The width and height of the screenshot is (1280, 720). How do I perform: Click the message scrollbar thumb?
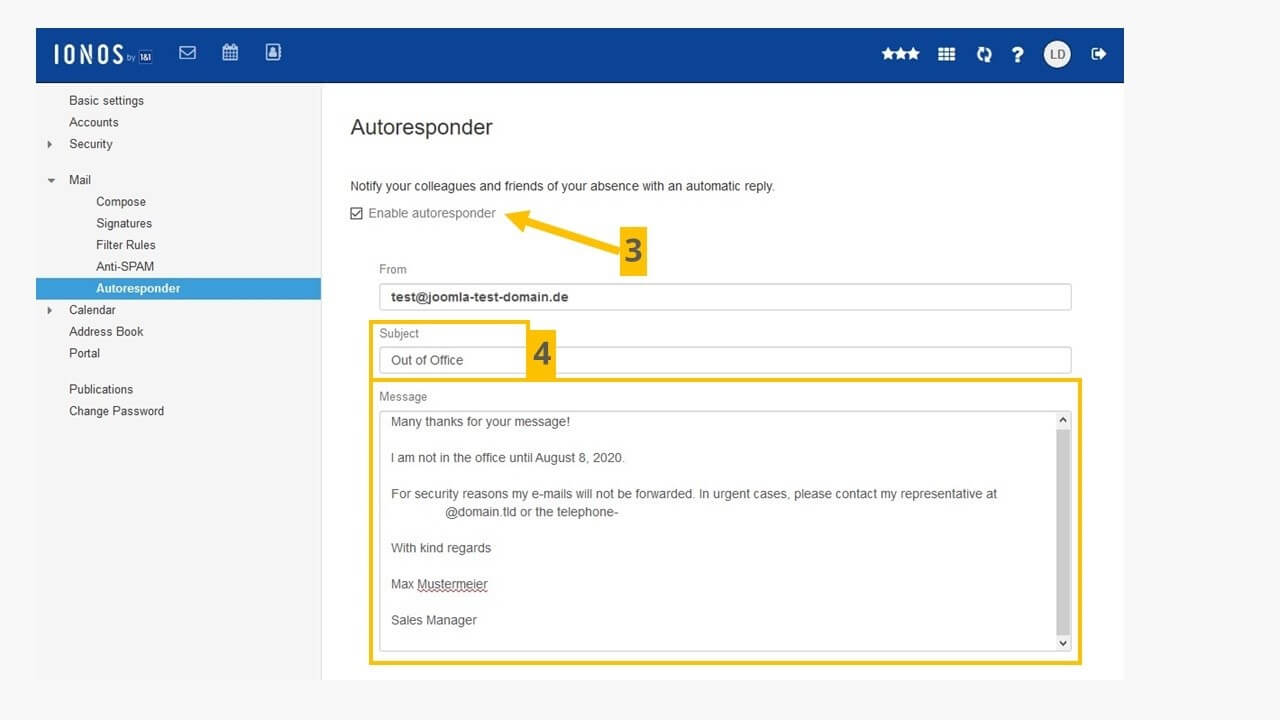click(x=1063, y=531)
